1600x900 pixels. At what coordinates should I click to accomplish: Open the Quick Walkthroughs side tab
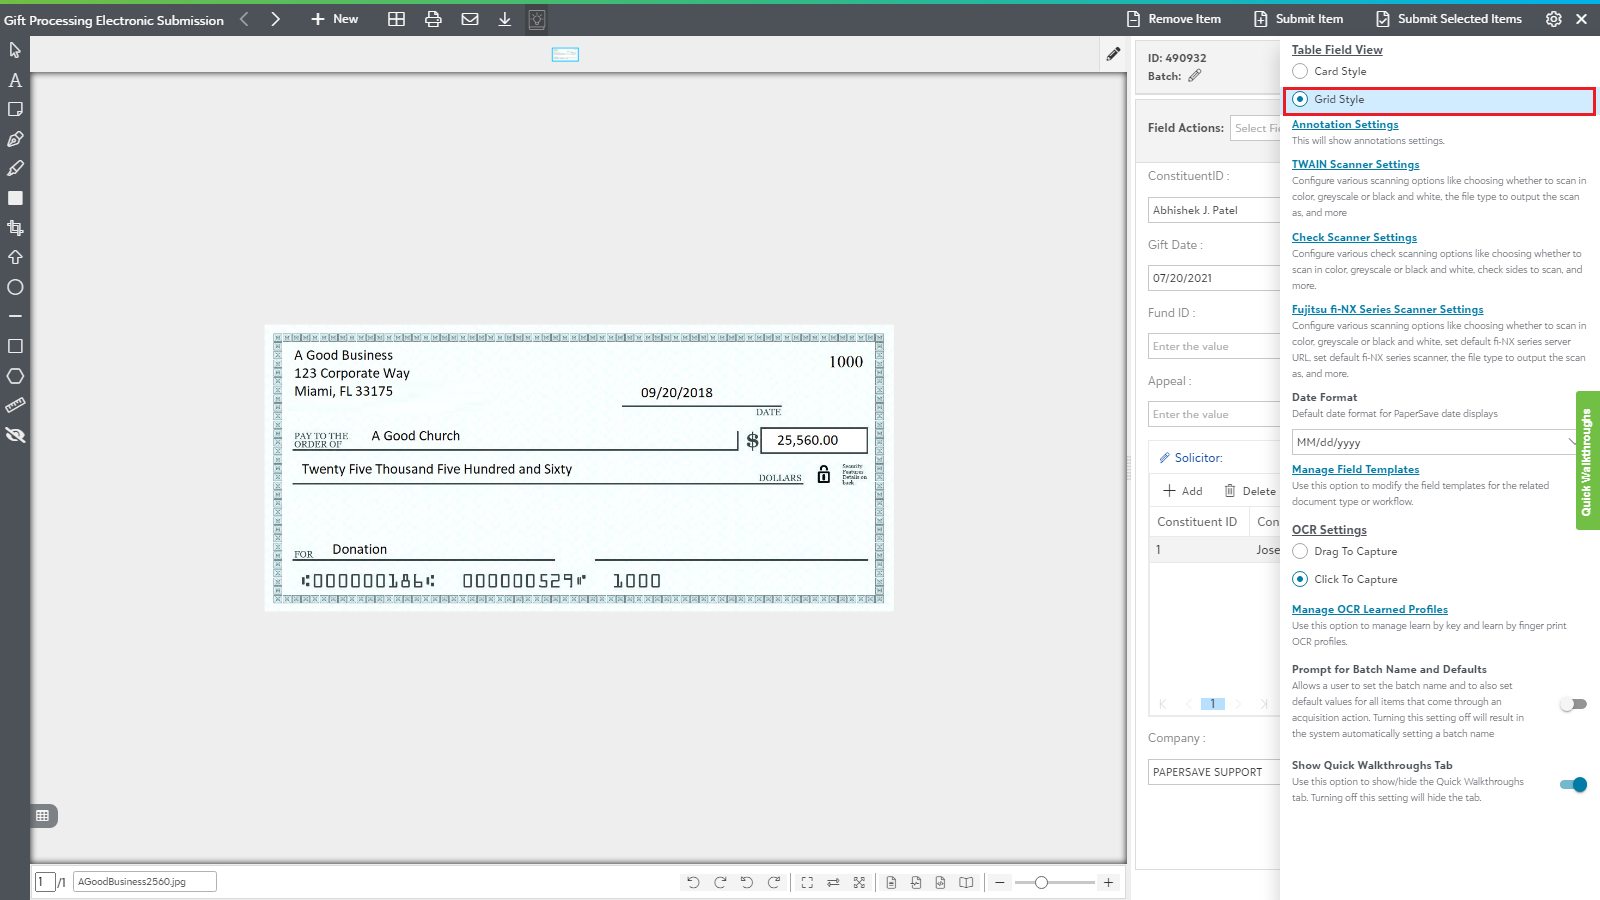[1587, 461]
